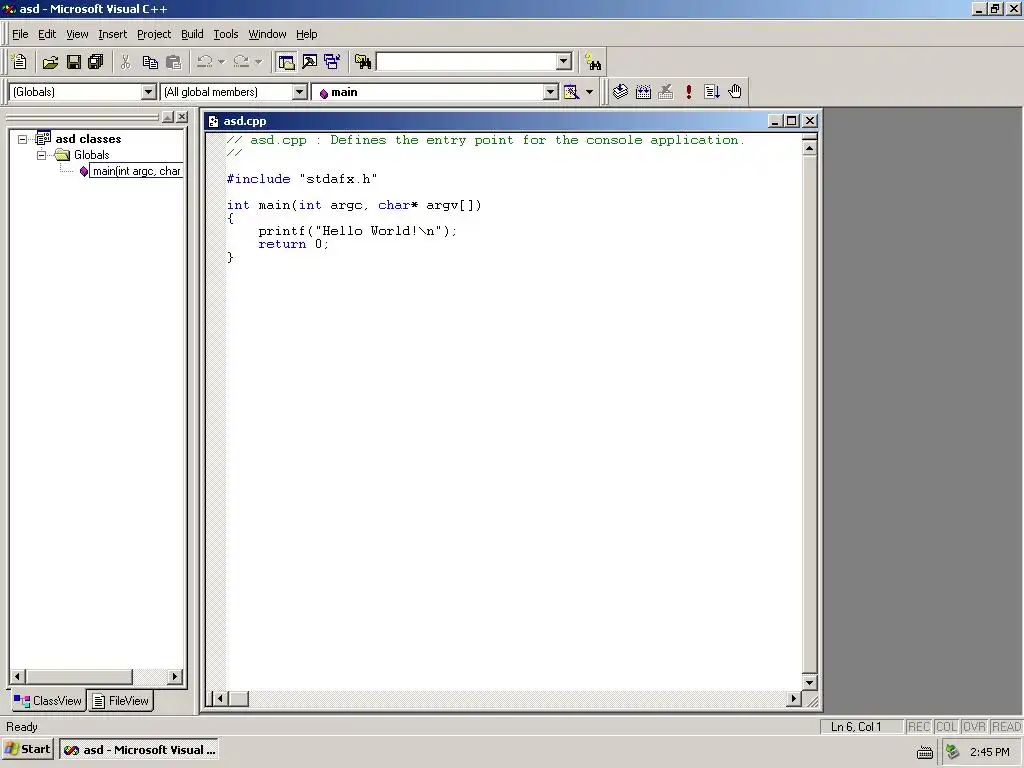Click the Stop Build icon
1024x768 pixels.
coord(666,91)
